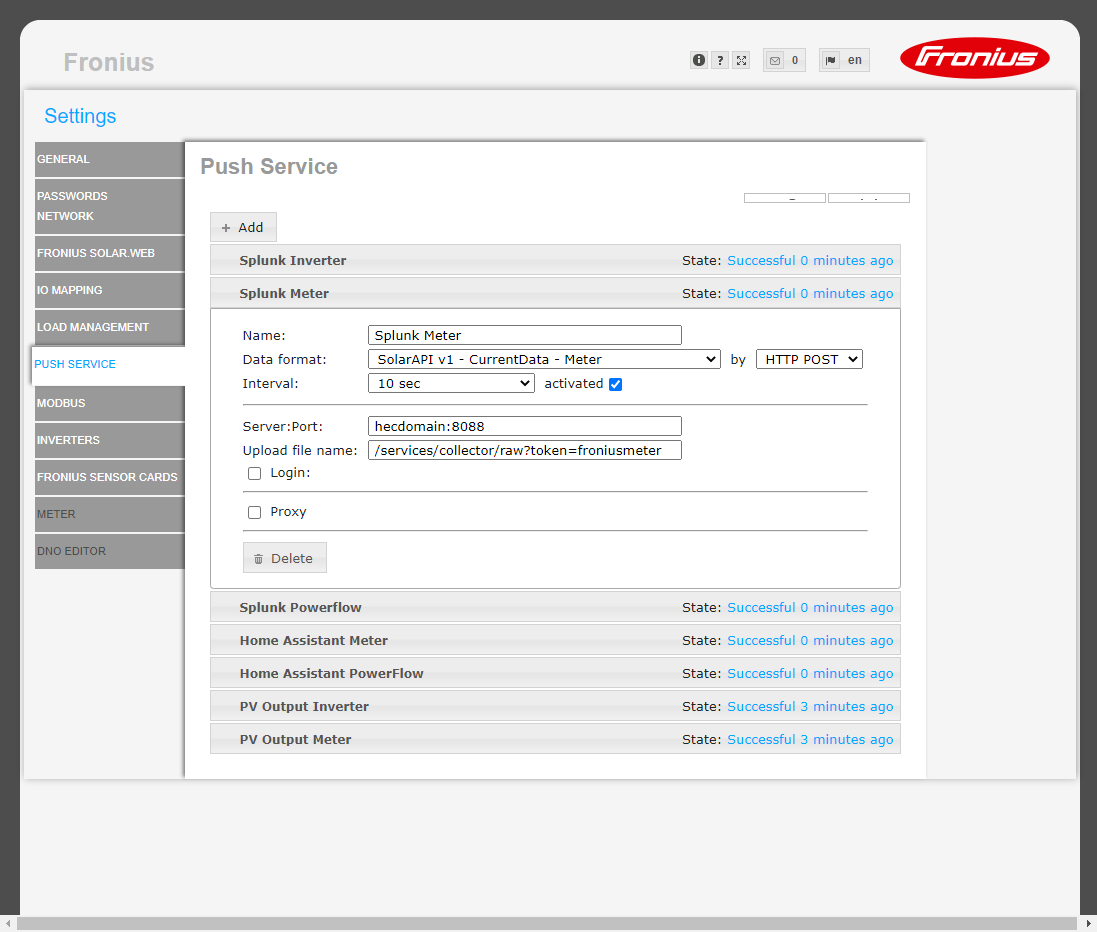Click the question mark help icon
The width and height of the screenshot is (1097, 932).
pyautogui.click(x=720, y=60)
